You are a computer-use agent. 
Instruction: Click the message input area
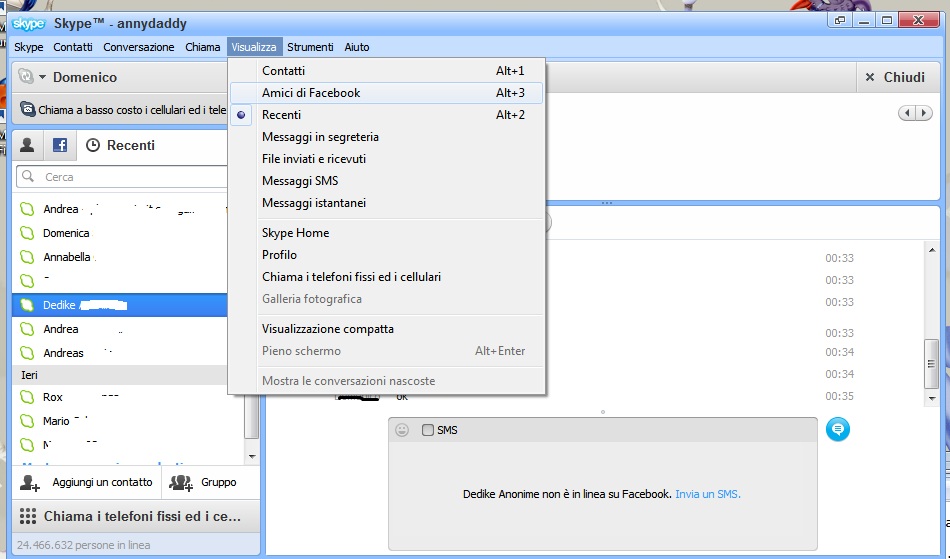(x=603, y=495)
